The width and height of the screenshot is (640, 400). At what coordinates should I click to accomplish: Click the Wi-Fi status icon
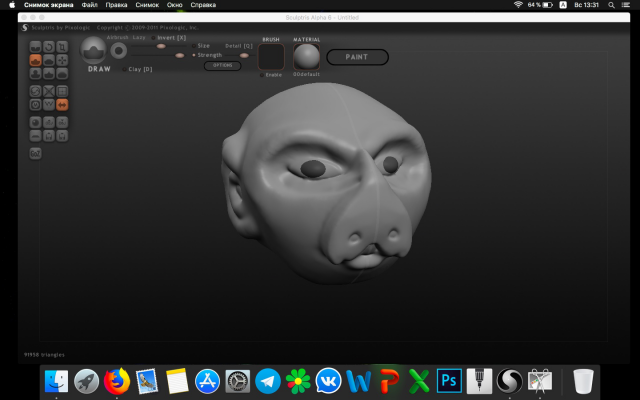point(518,5)
